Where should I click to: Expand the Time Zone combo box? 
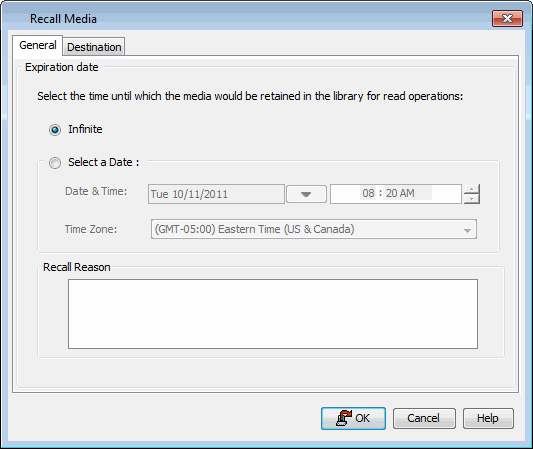coord(314,229)
